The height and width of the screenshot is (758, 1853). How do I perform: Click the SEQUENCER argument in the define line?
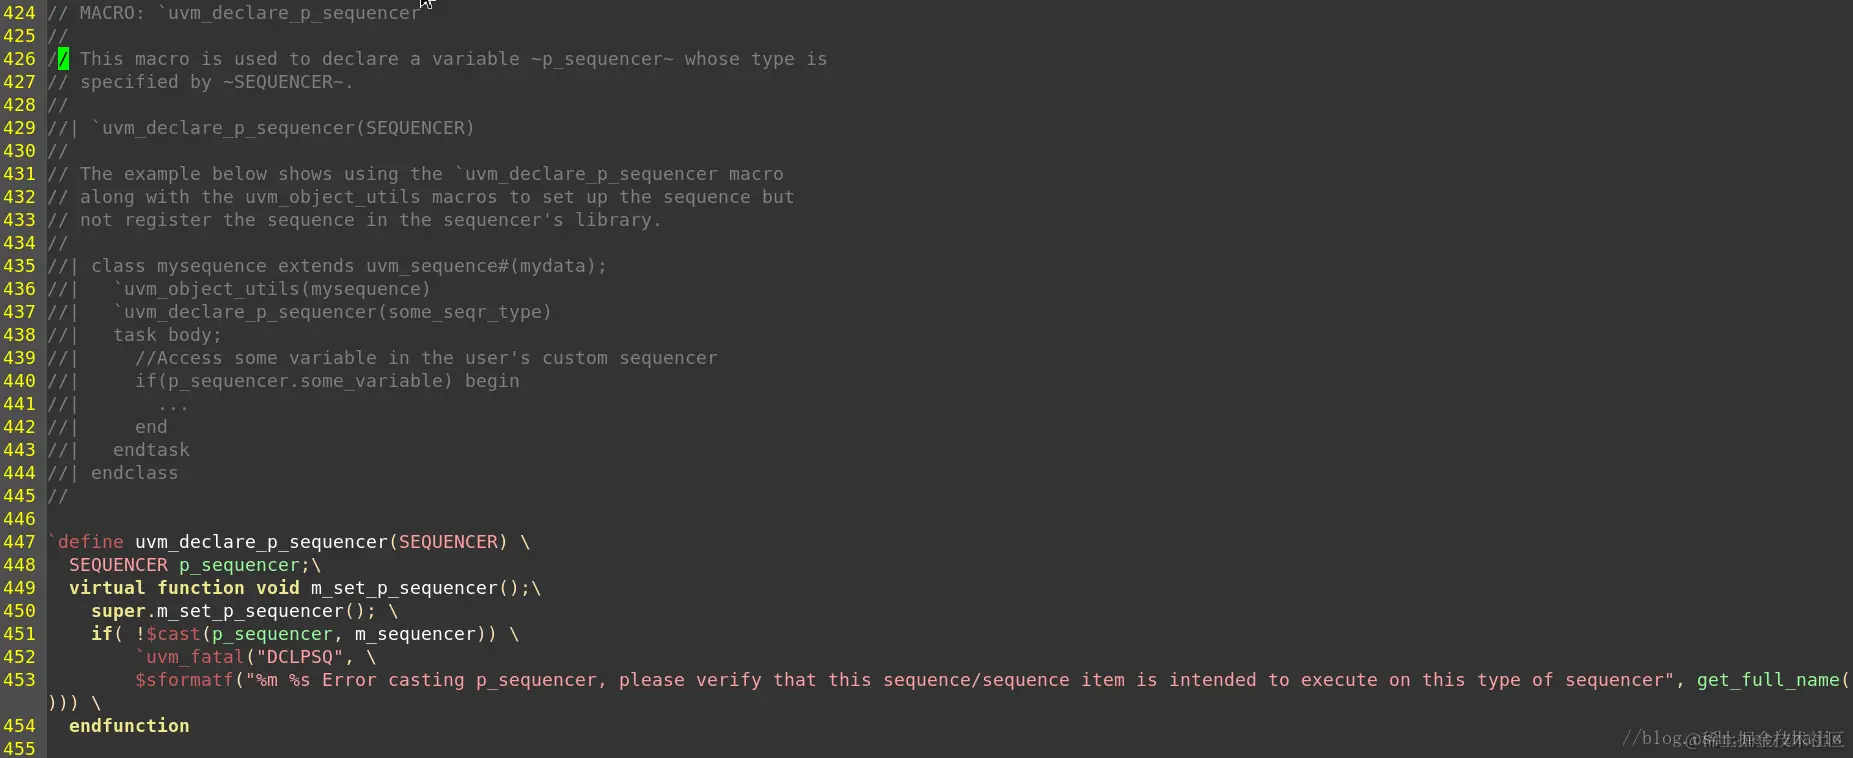tap(448, 542)
